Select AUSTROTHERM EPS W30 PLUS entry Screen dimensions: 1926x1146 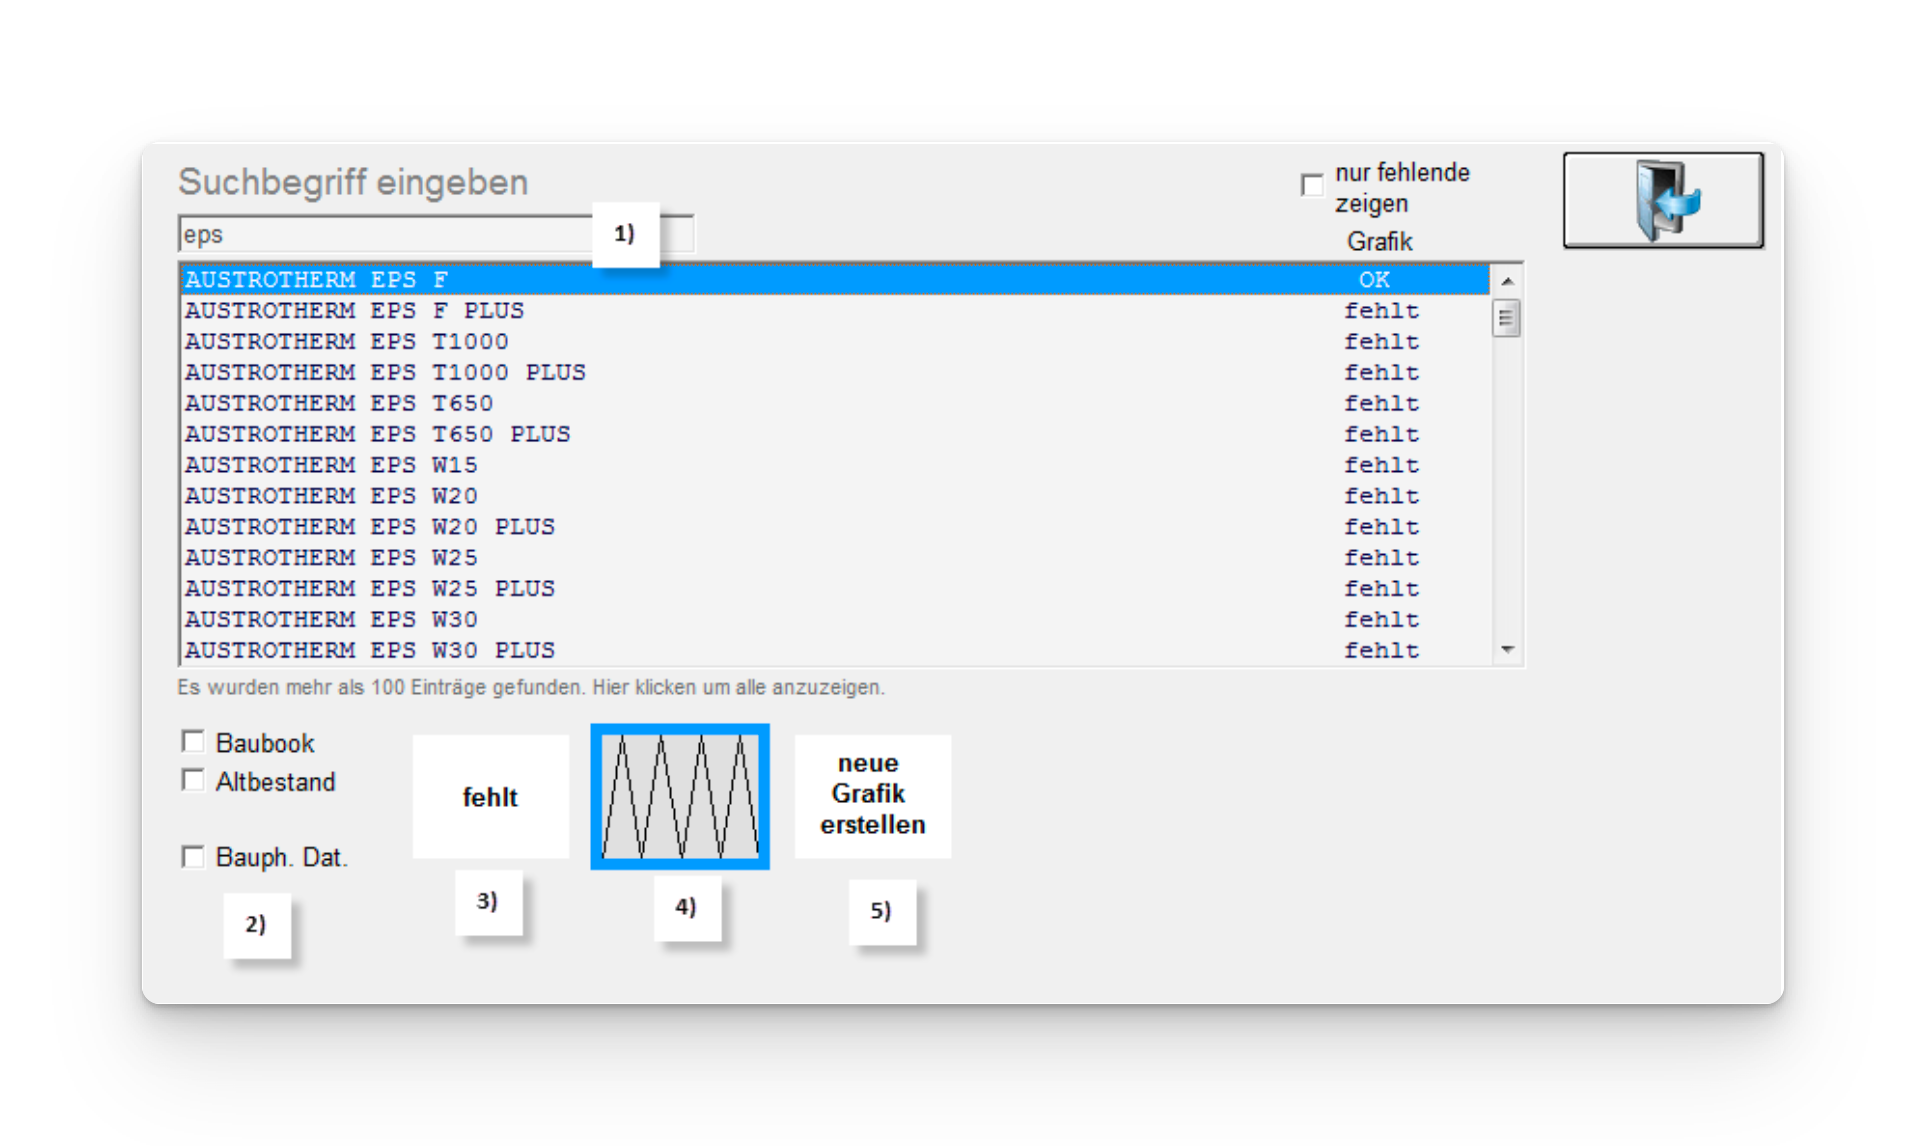pyautogui.click(x=370, y=650)
